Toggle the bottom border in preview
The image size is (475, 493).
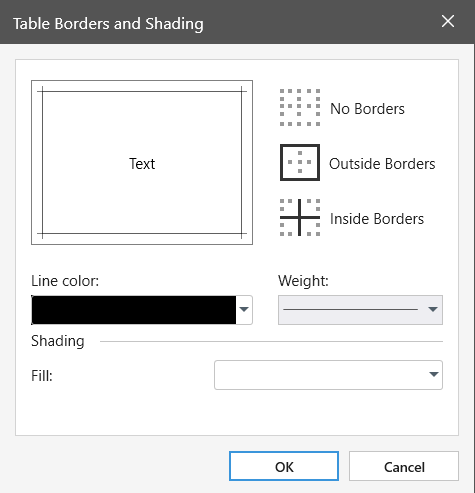pyautogui.click(x=142, y=234)
